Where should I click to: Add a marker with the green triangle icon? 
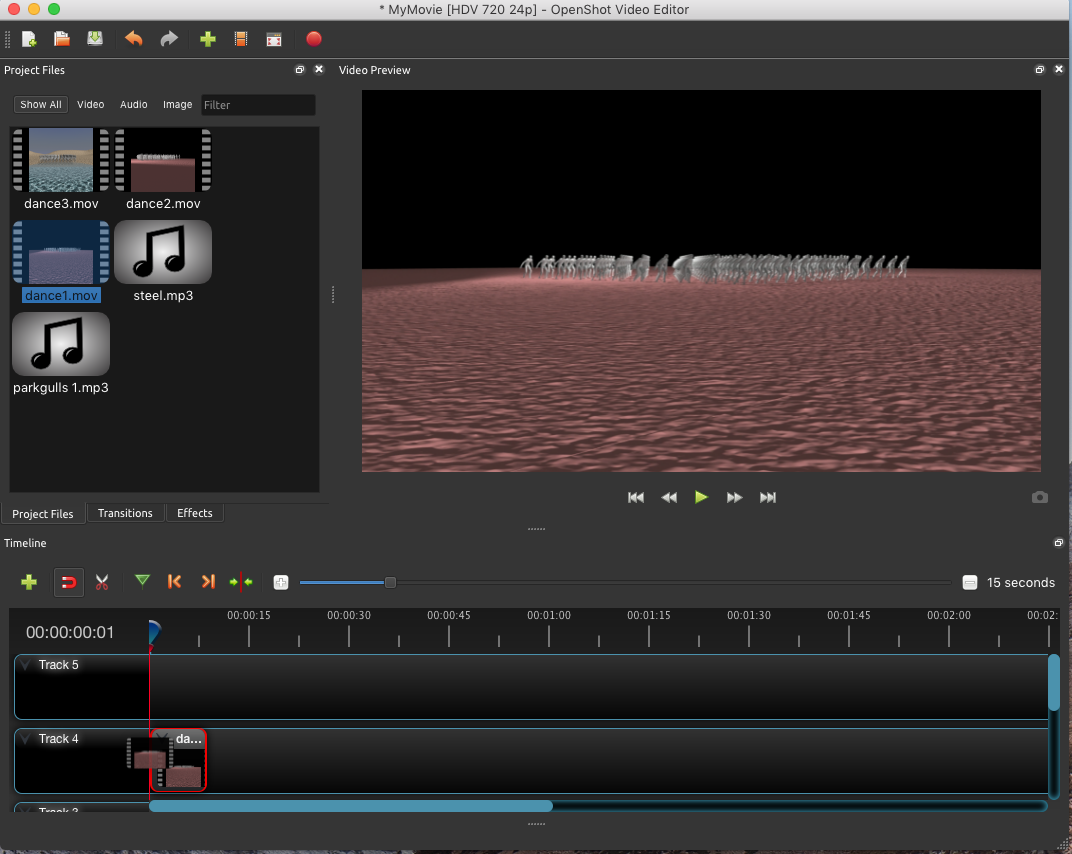[142, 582]
